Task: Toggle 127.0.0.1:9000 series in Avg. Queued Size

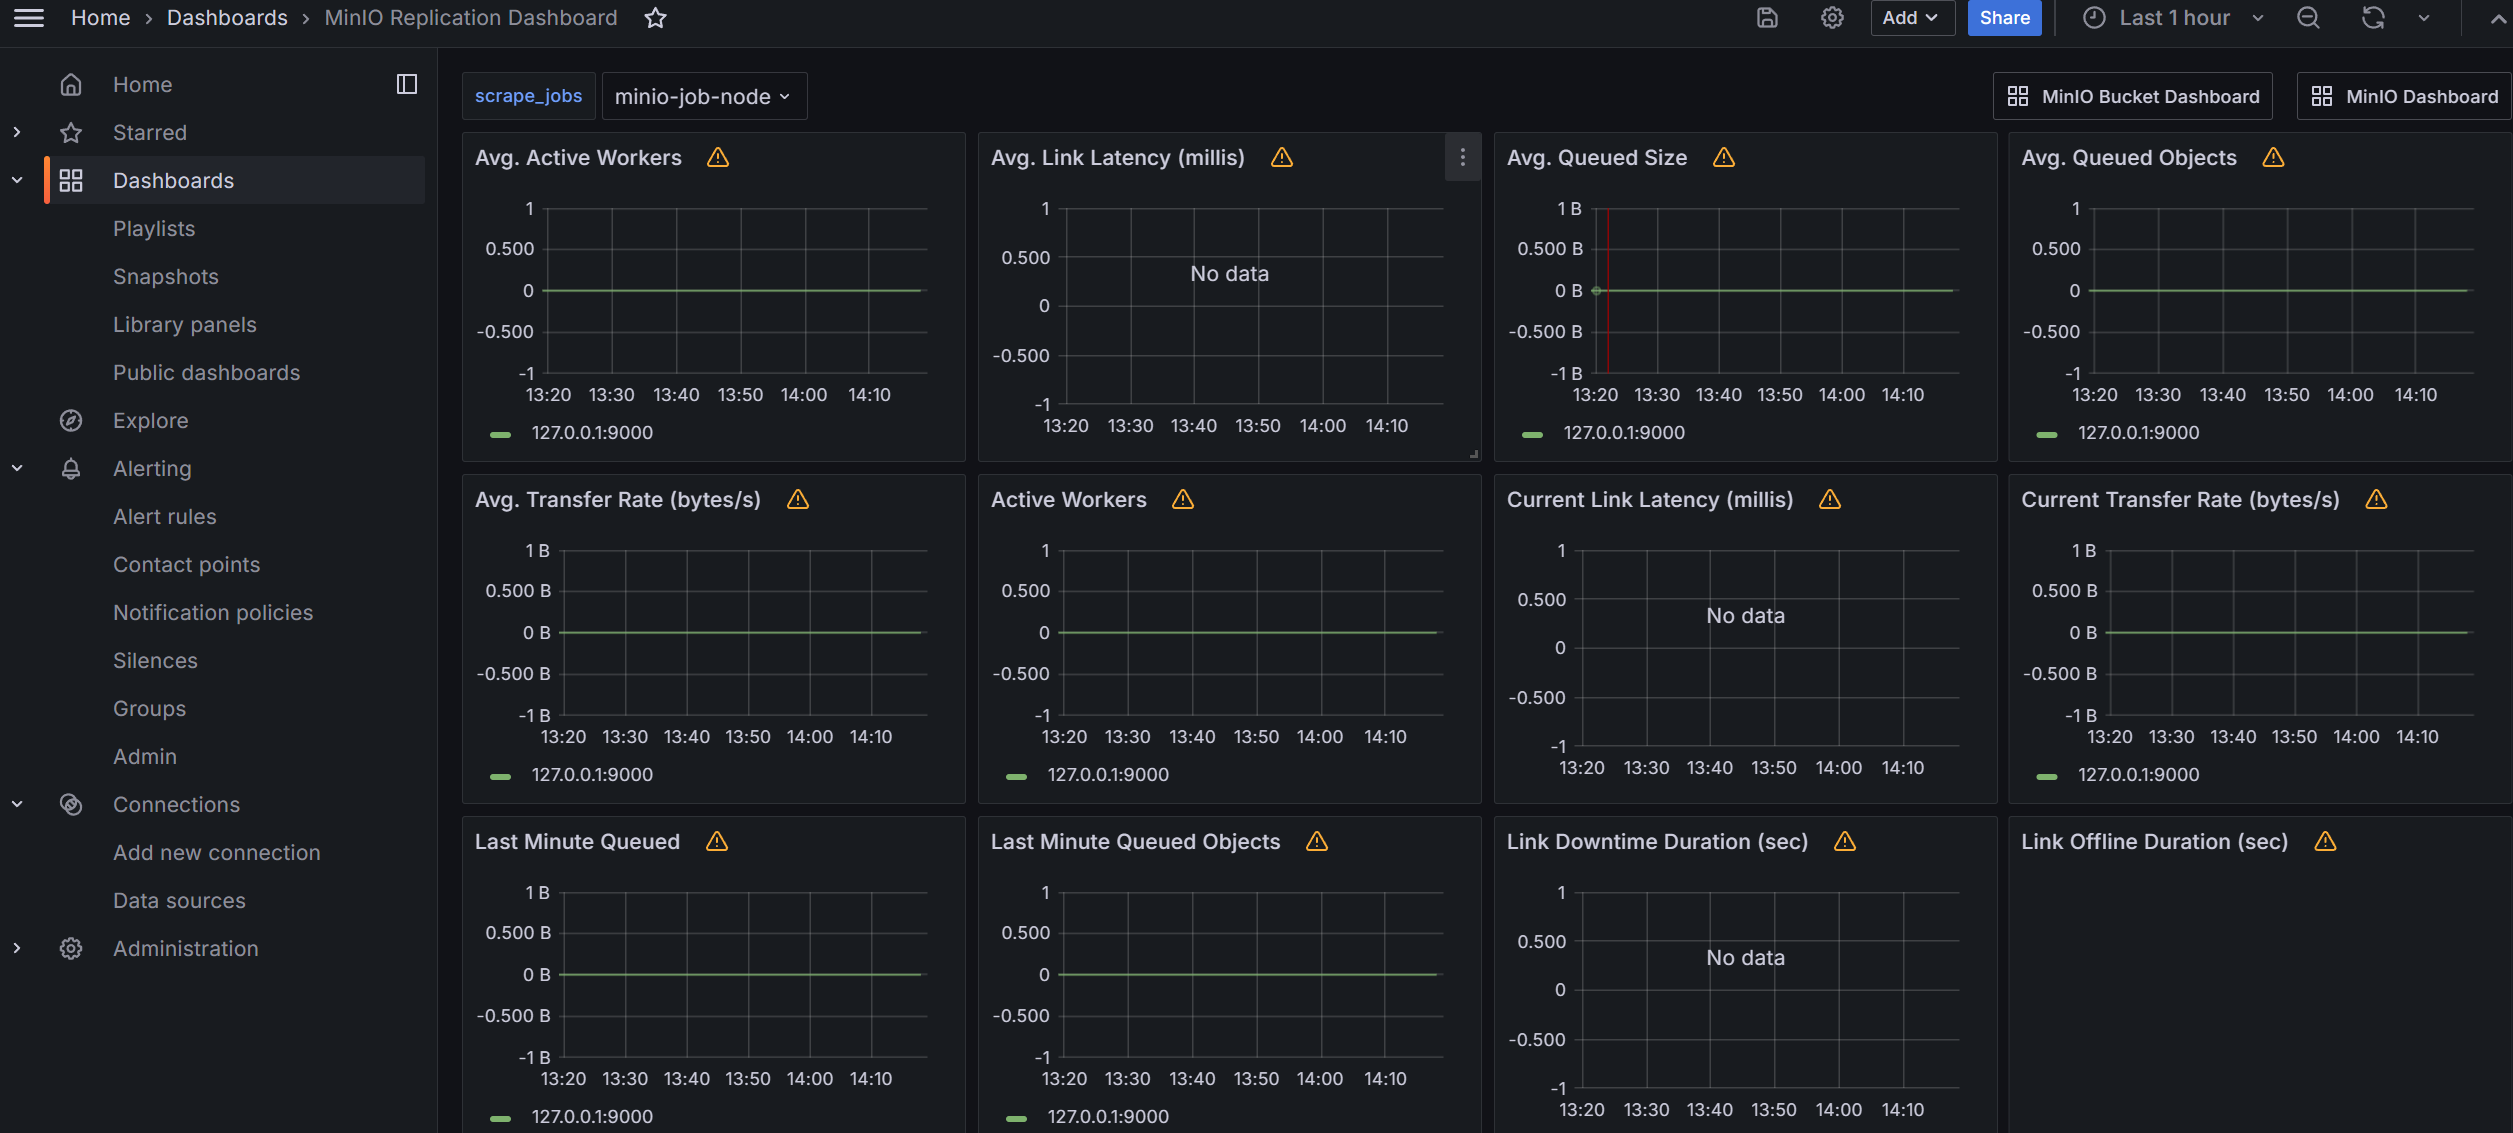Action: coord(1624,433)
